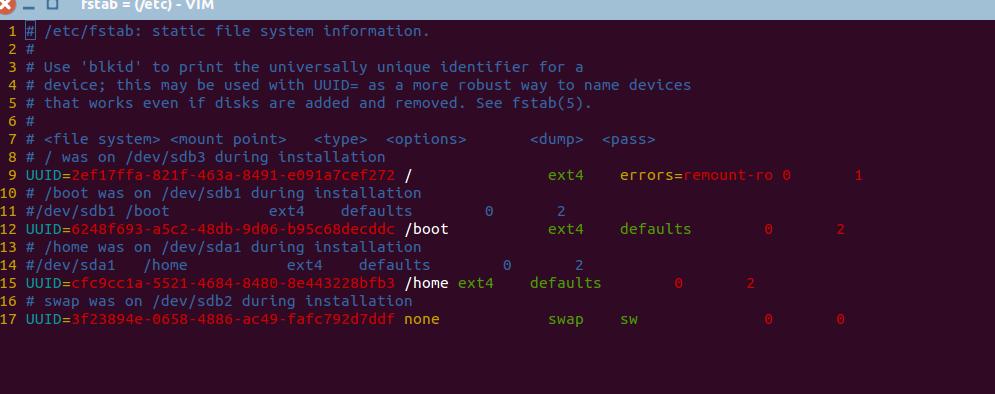The width and height of the screenshot is (995, 394).
Task: Click ext4 type on the /home line
Action: [475, 283]
